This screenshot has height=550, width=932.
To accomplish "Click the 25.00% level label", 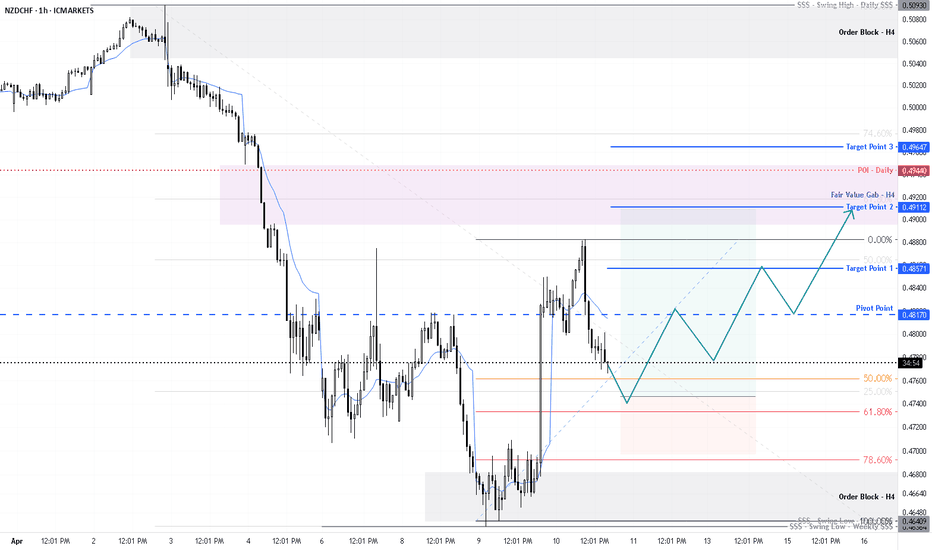I will (877, 391).
